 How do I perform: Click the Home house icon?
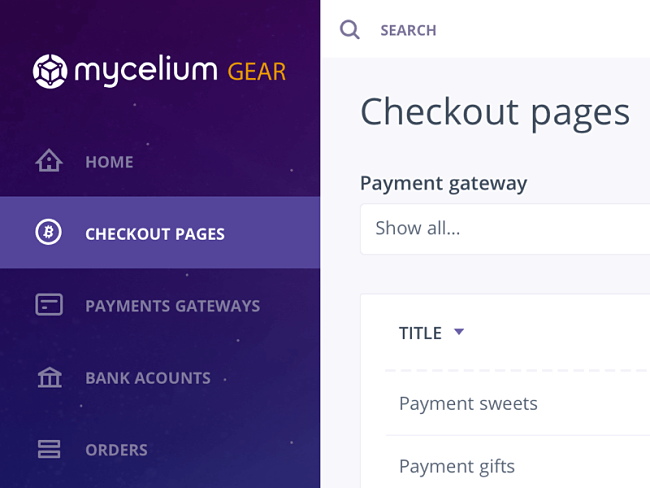point(49,160)
